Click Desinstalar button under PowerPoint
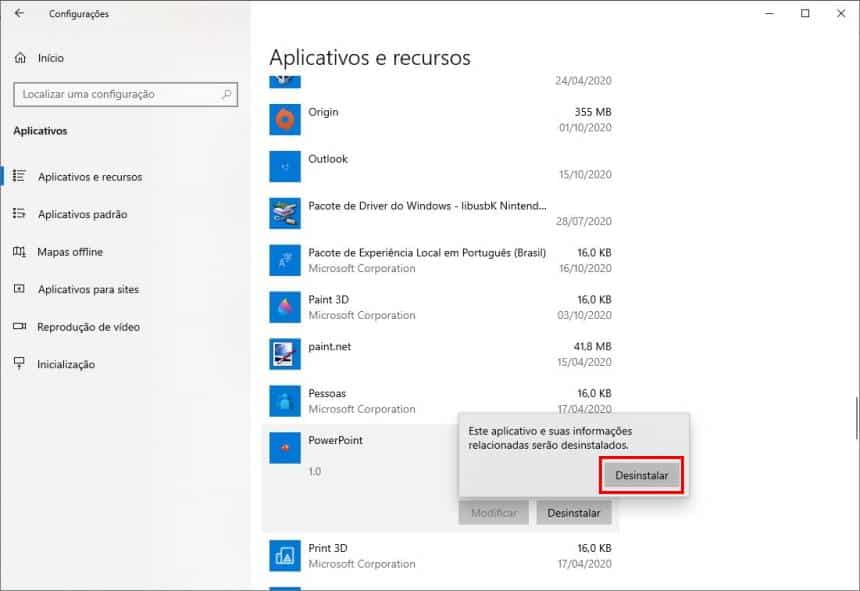Screen dimensions: 860x591 pyautogui.click(x=574, y=513)
